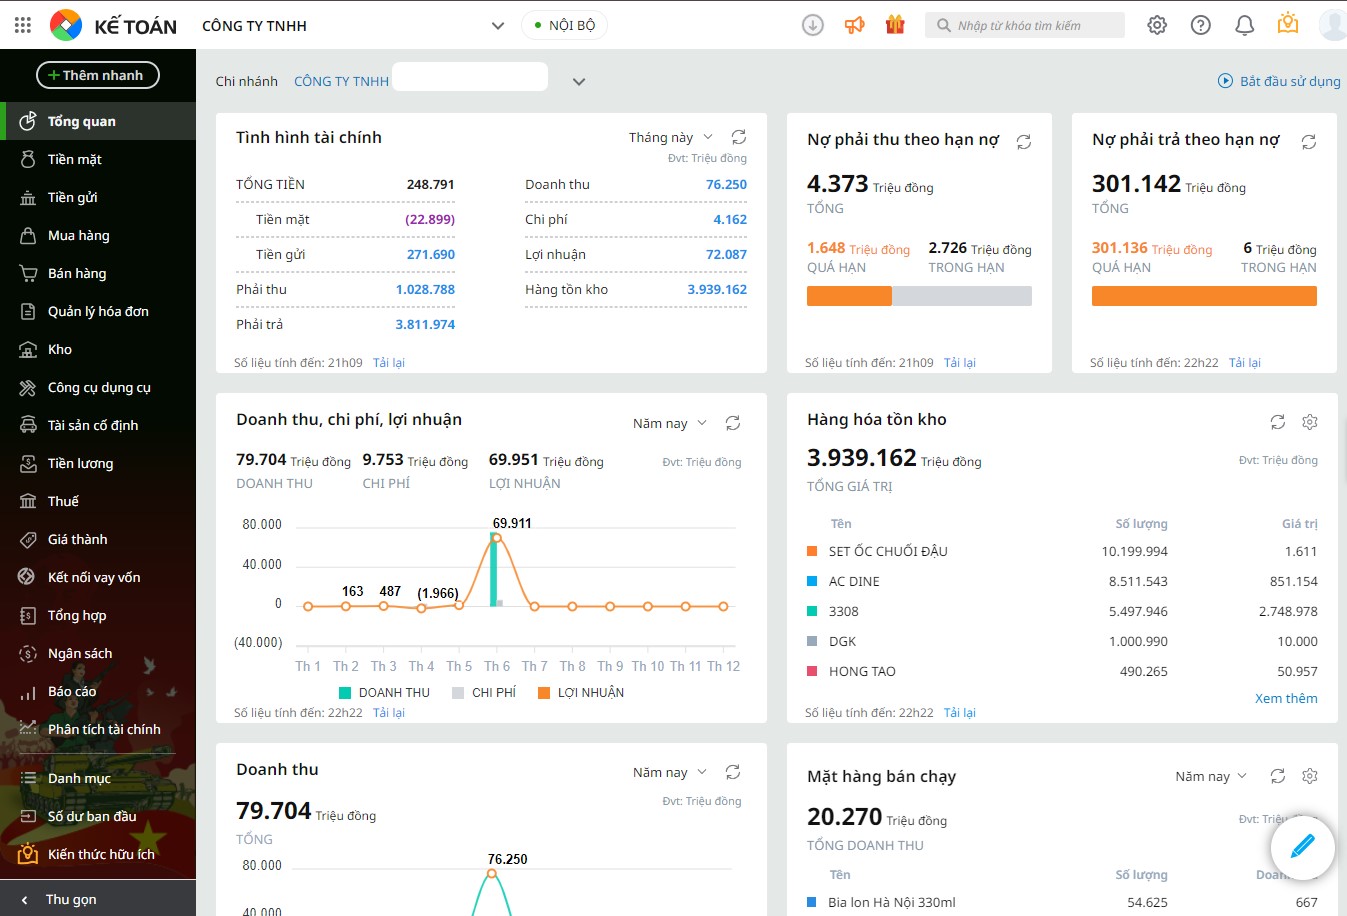This screenshot has height=916, width=1347.
Task: Toggle DOANH THU legend in chart
Action: [x=384, y=692]
